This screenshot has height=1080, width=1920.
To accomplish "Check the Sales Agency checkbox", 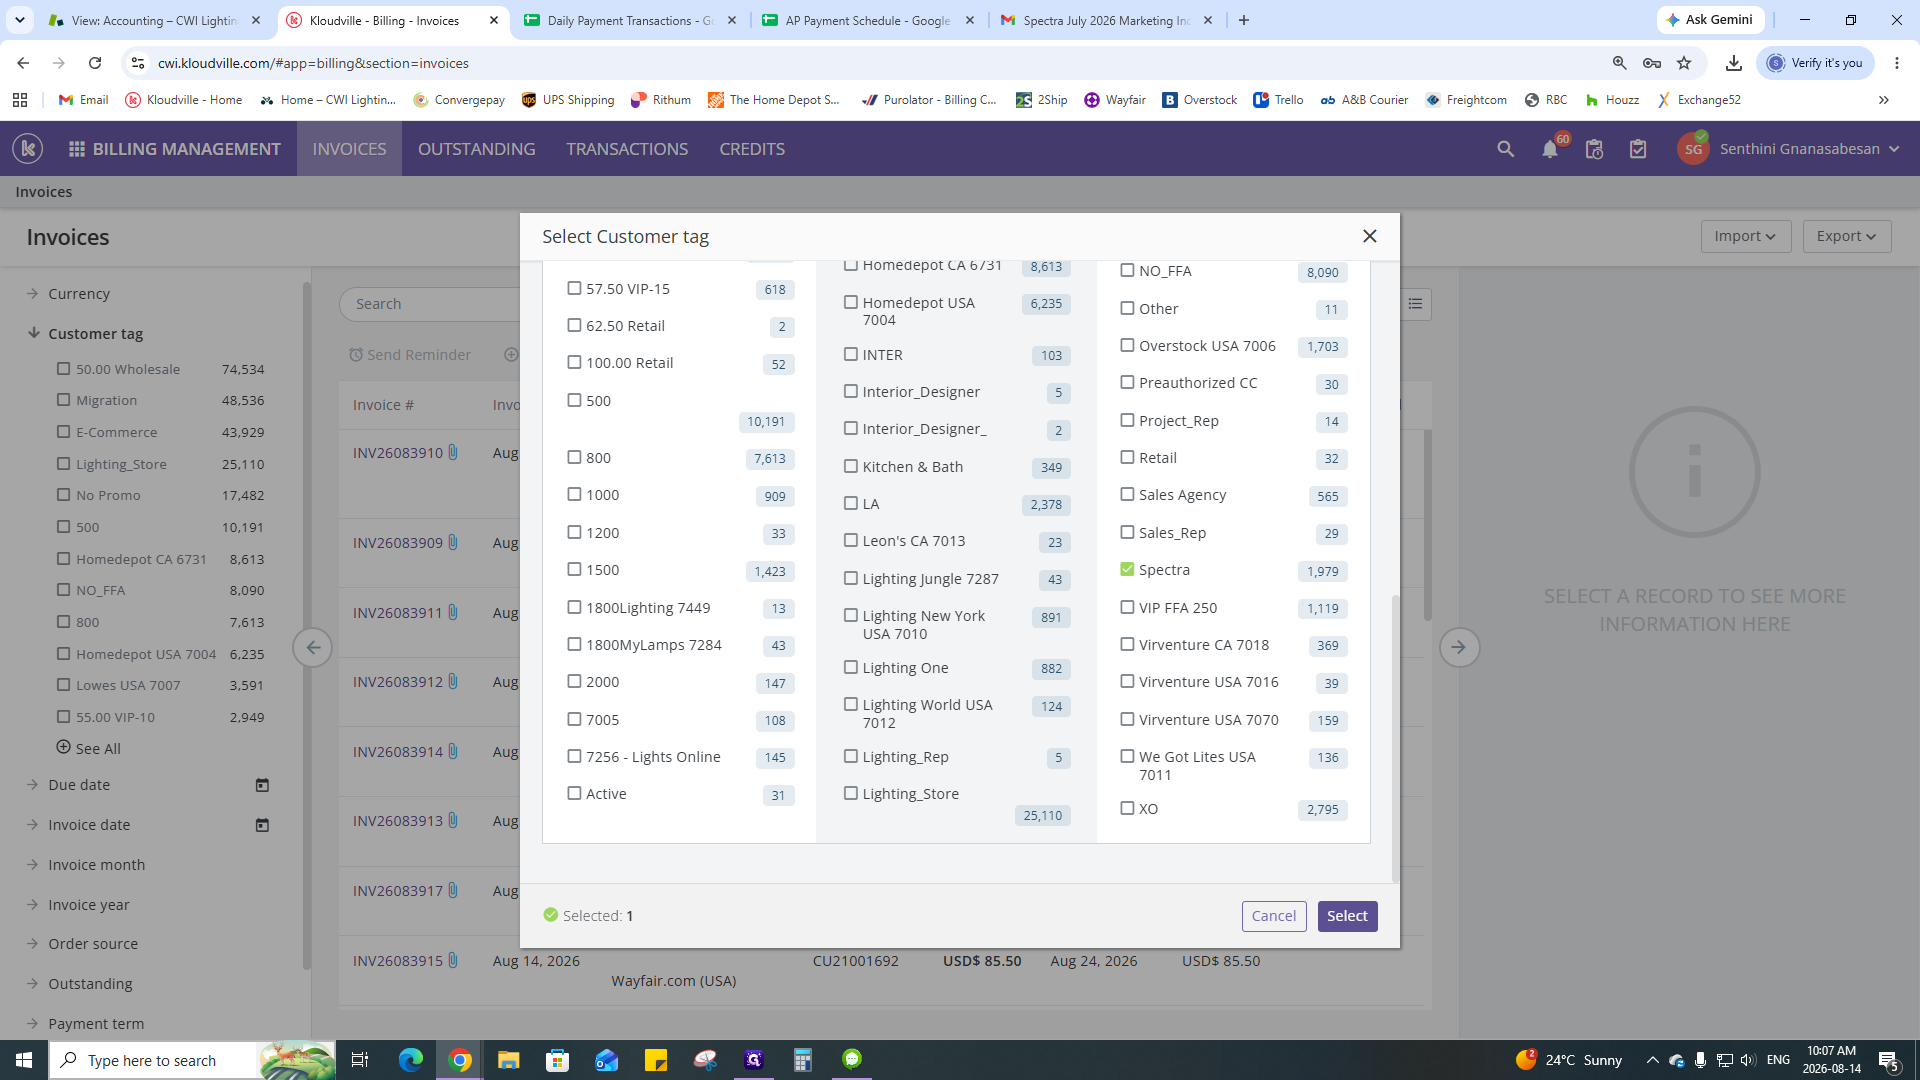I will click(x=1127, y=494).
